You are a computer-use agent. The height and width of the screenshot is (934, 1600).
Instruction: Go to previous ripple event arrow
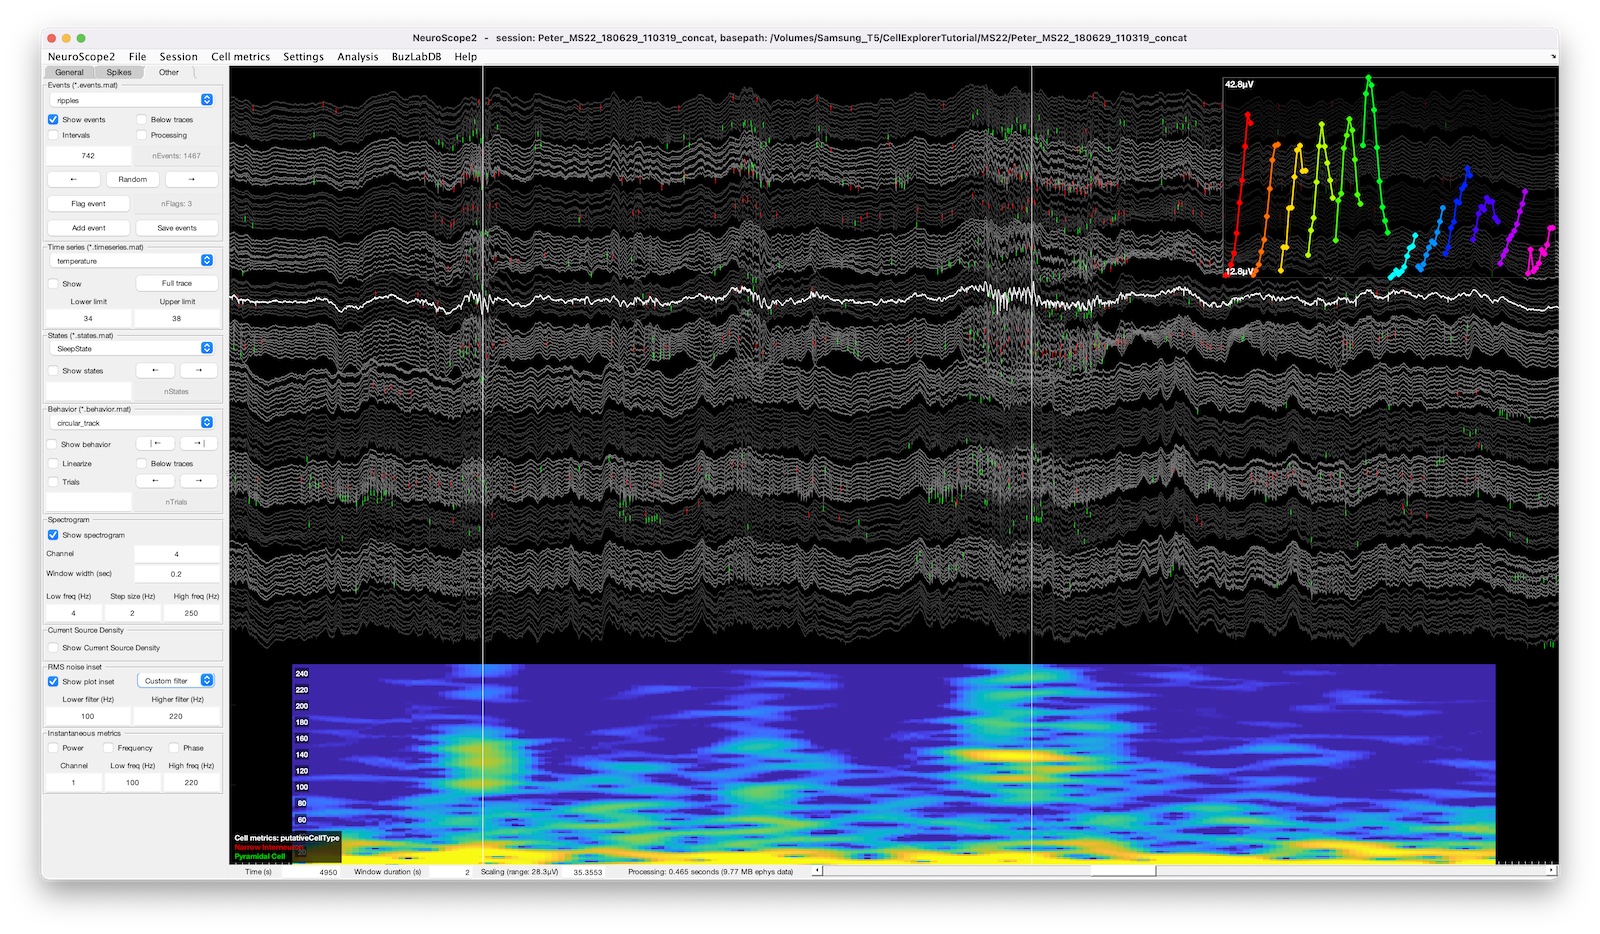pos(74,180)
